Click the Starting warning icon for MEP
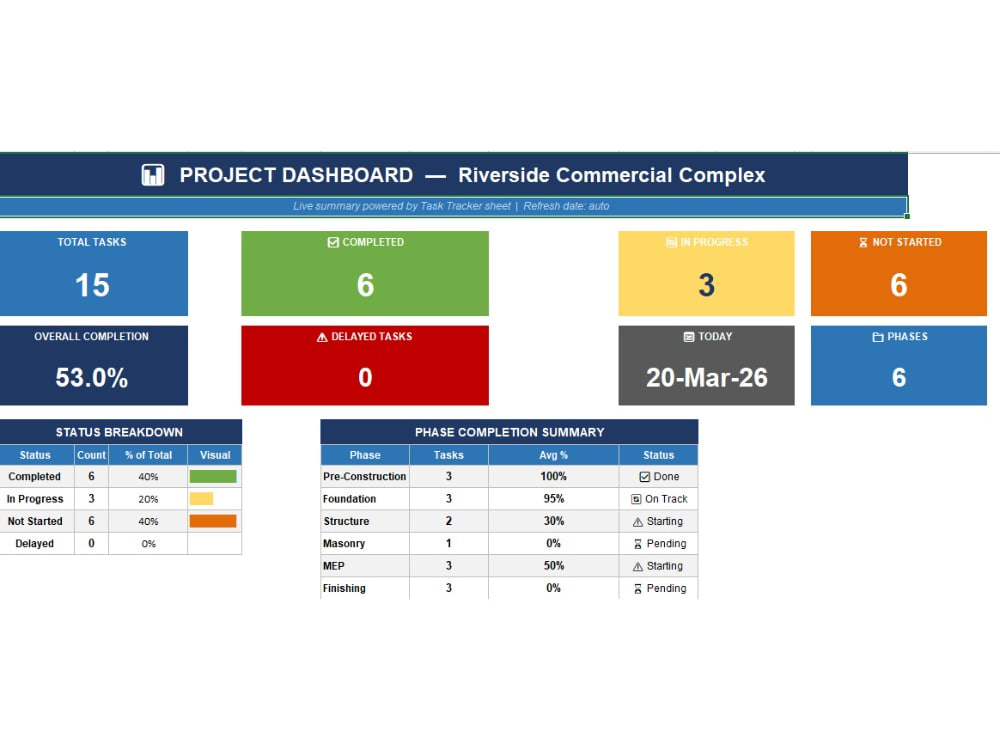Viewport: 1000px width, 750px height. pos(638,566)
